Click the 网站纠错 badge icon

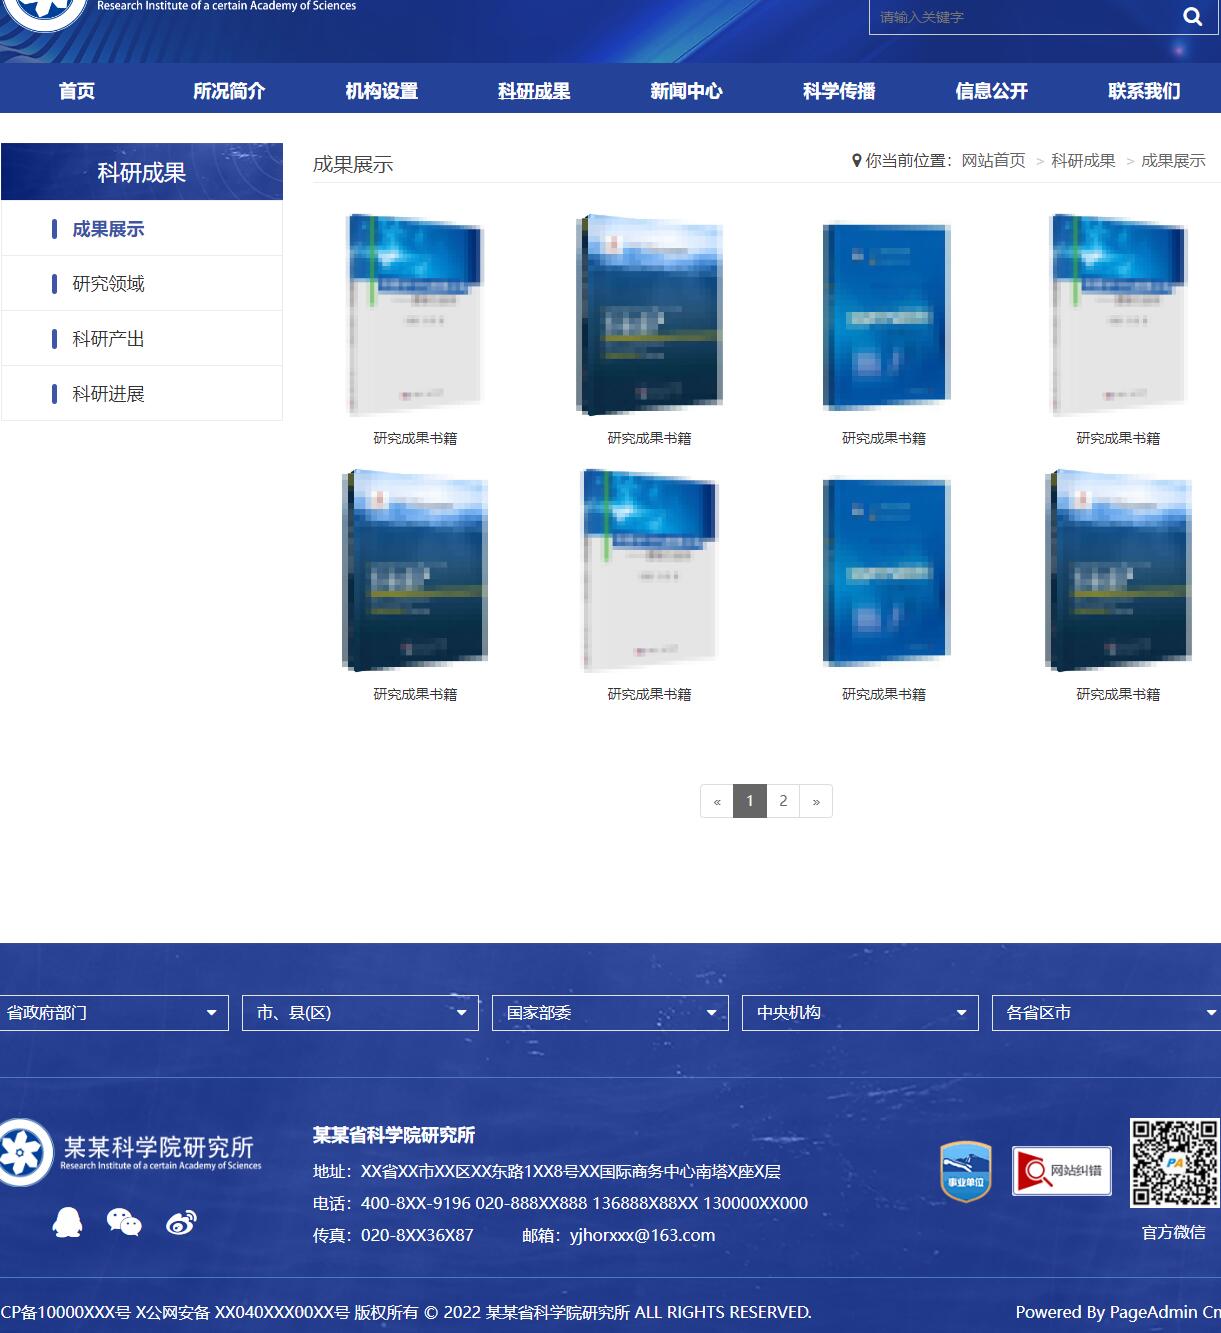1061,1171
